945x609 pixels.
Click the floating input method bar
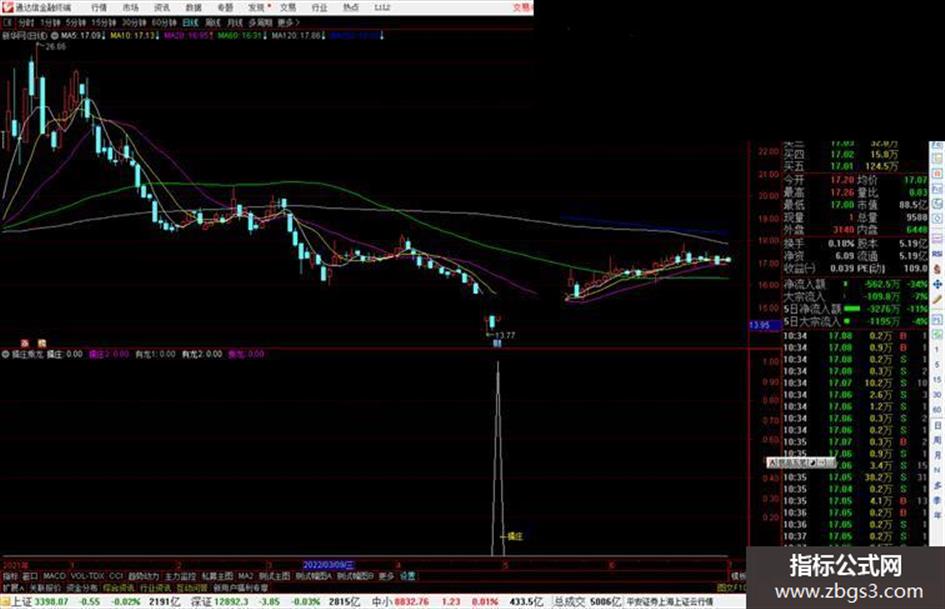pos(801,462)
